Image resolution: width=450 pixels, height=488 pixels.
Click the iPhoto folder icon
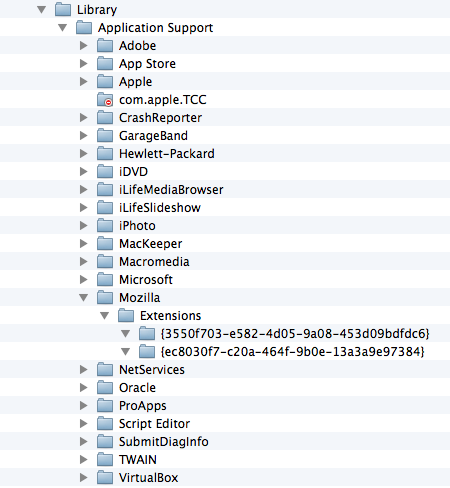(x=105, y=225)
